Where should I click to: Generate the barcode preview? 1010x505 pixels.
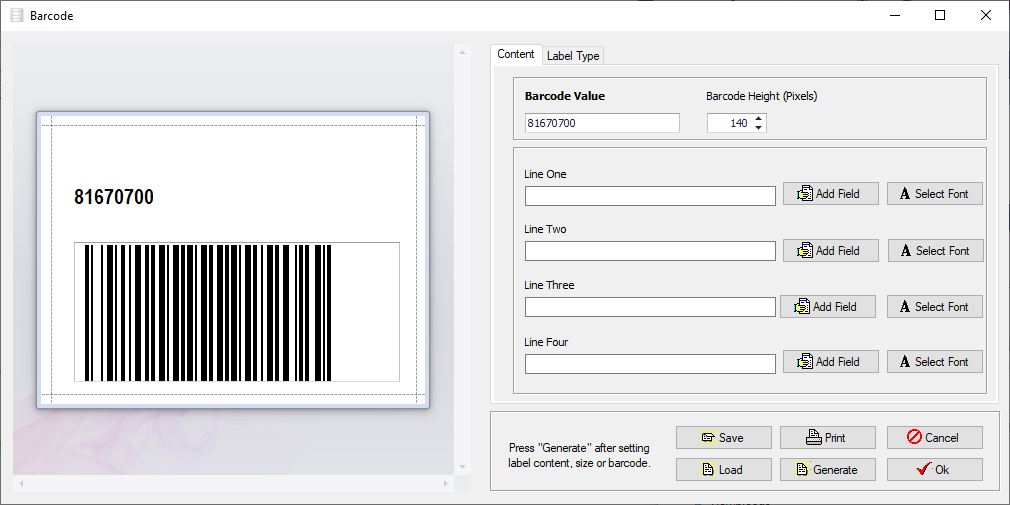coord(828,470)
